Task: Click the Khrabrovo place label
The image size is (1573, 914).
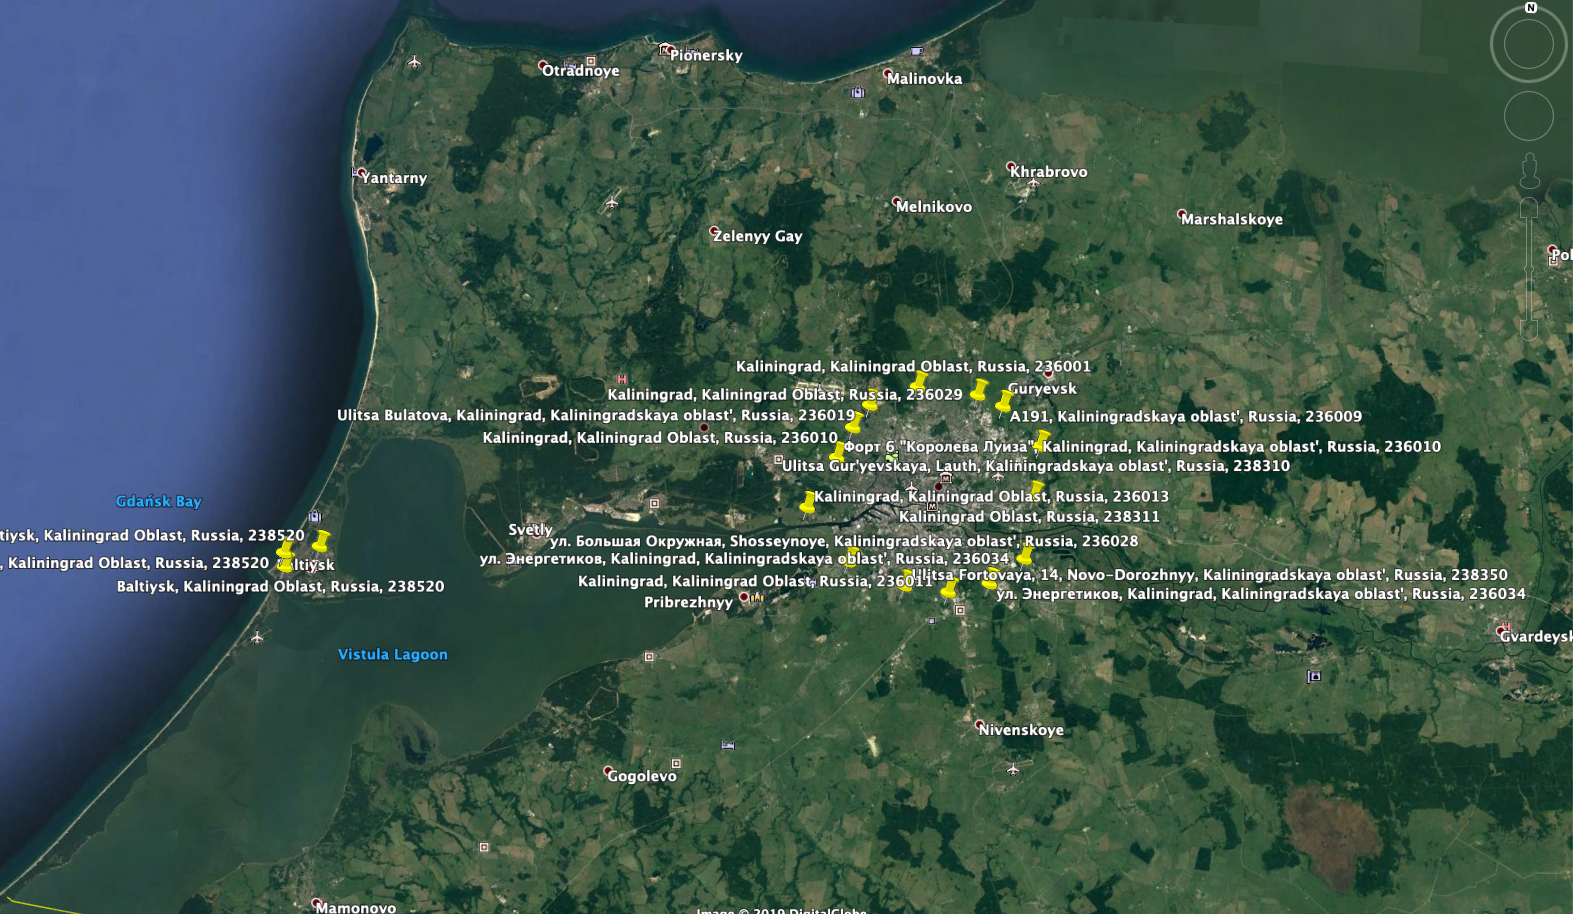Action: (1048, 172)
